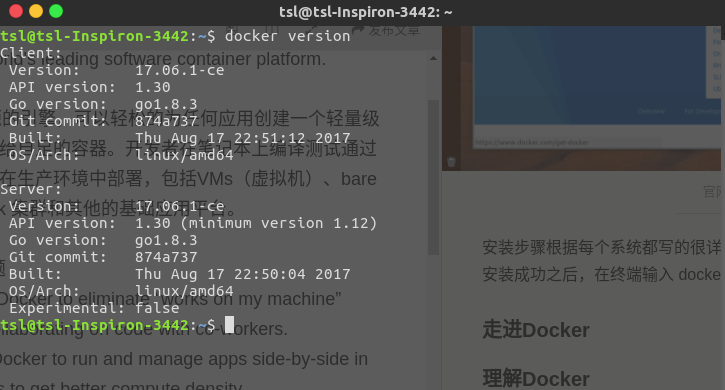
Task: Click the paragraph starting 安装步骤根据每个系统
Action: point(602,248)
